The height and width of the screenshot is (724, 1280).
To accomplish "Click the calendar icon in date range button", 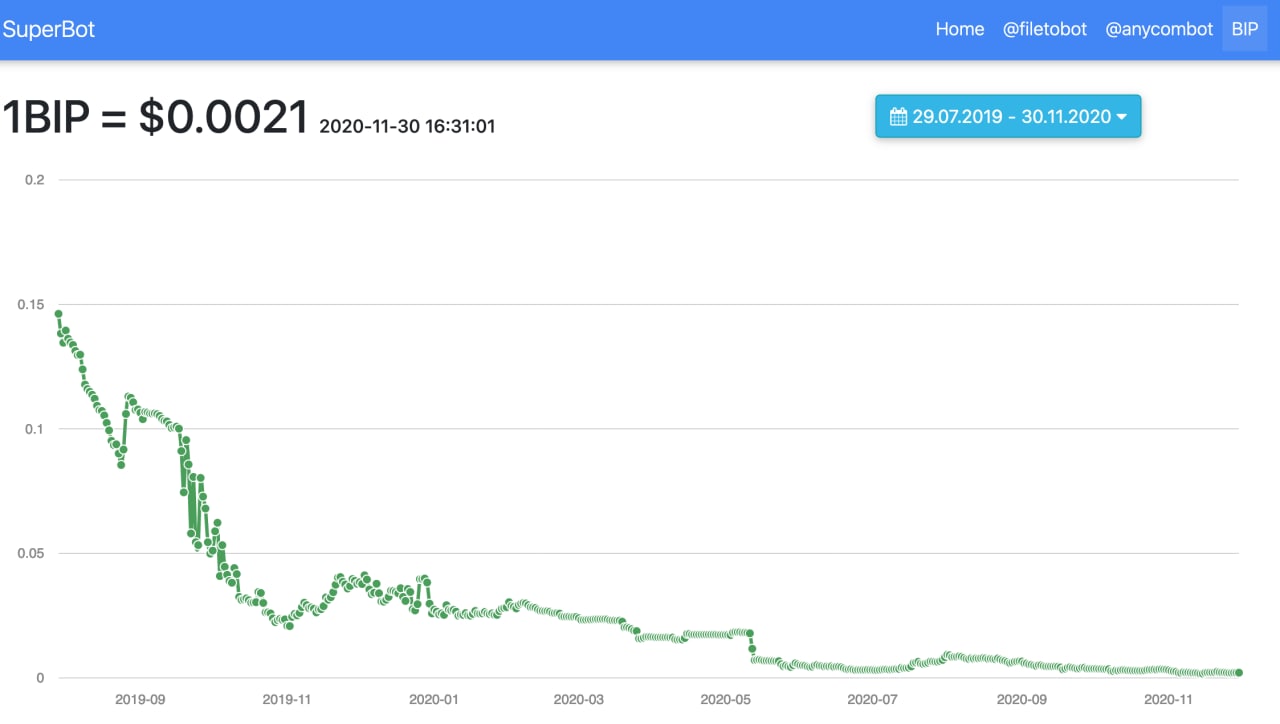I will [898, 116].
